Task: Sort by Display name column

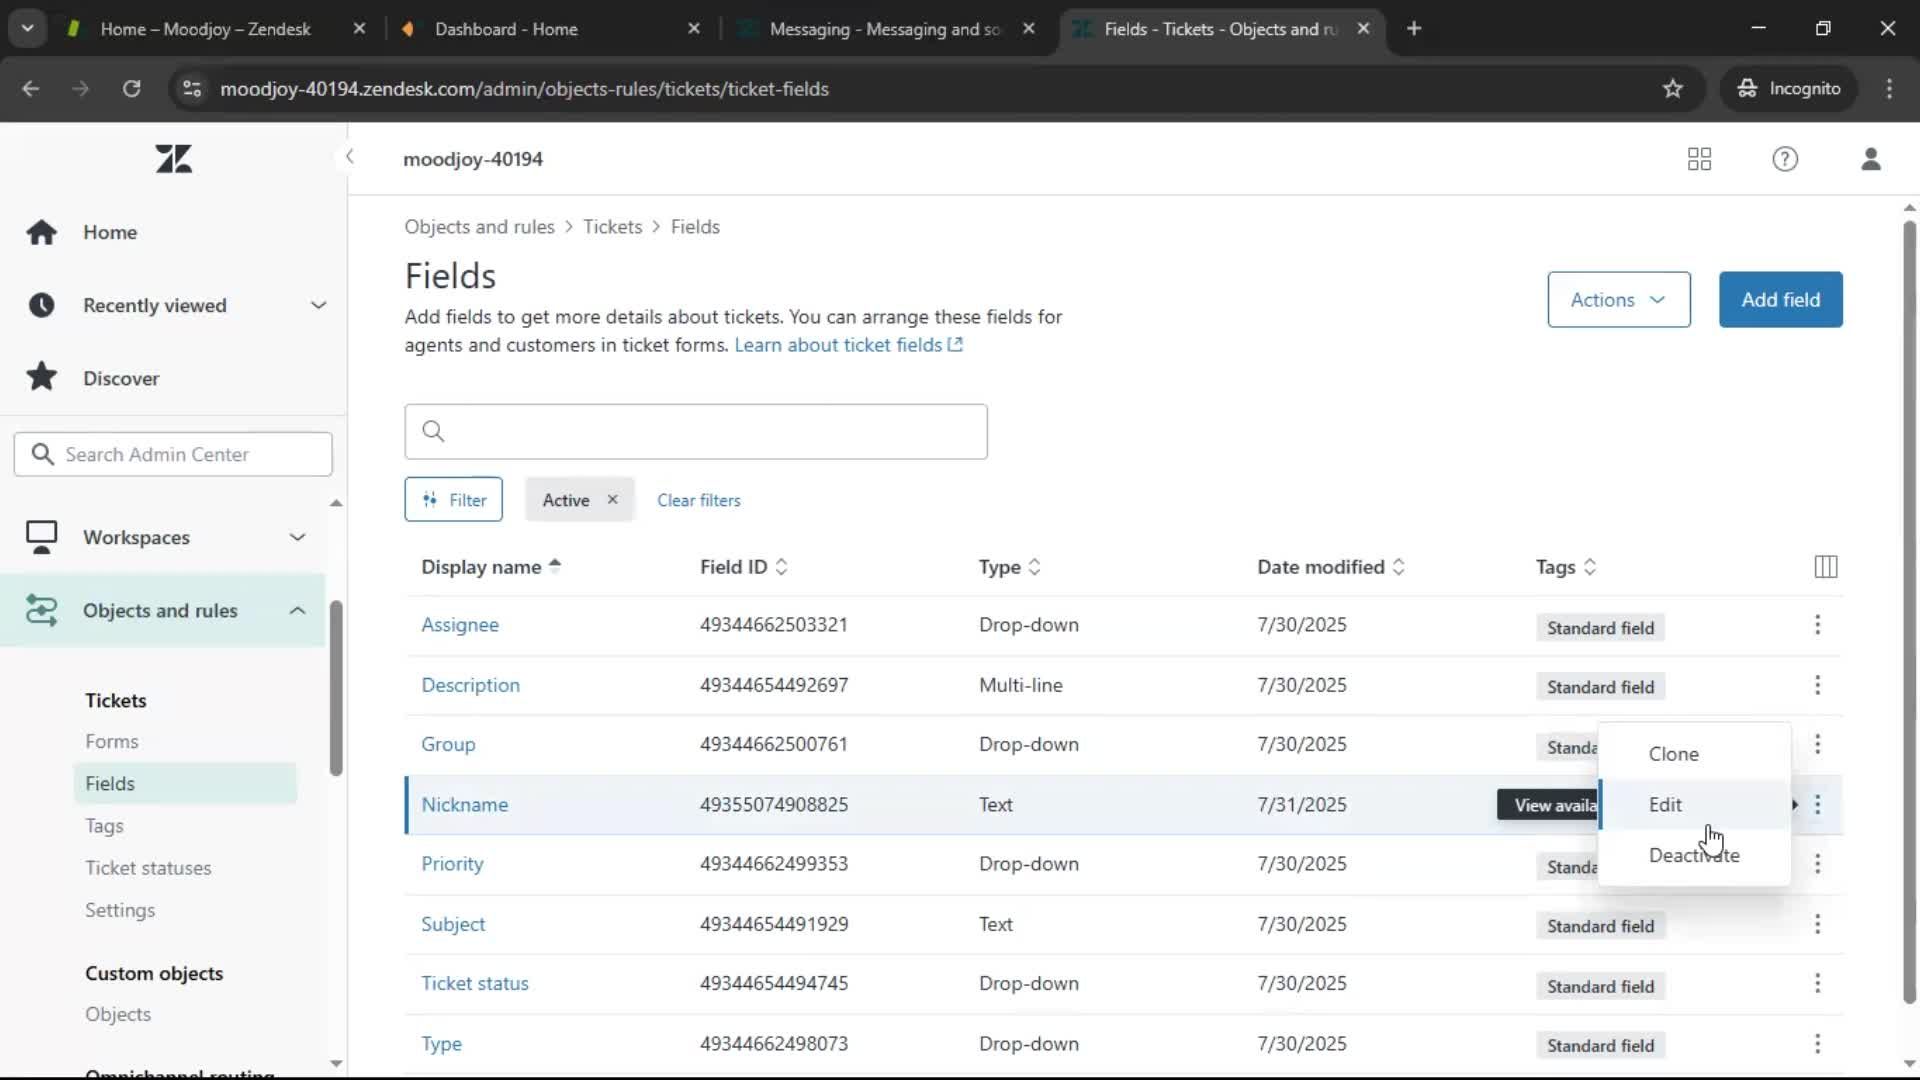Action: (491, 567)
